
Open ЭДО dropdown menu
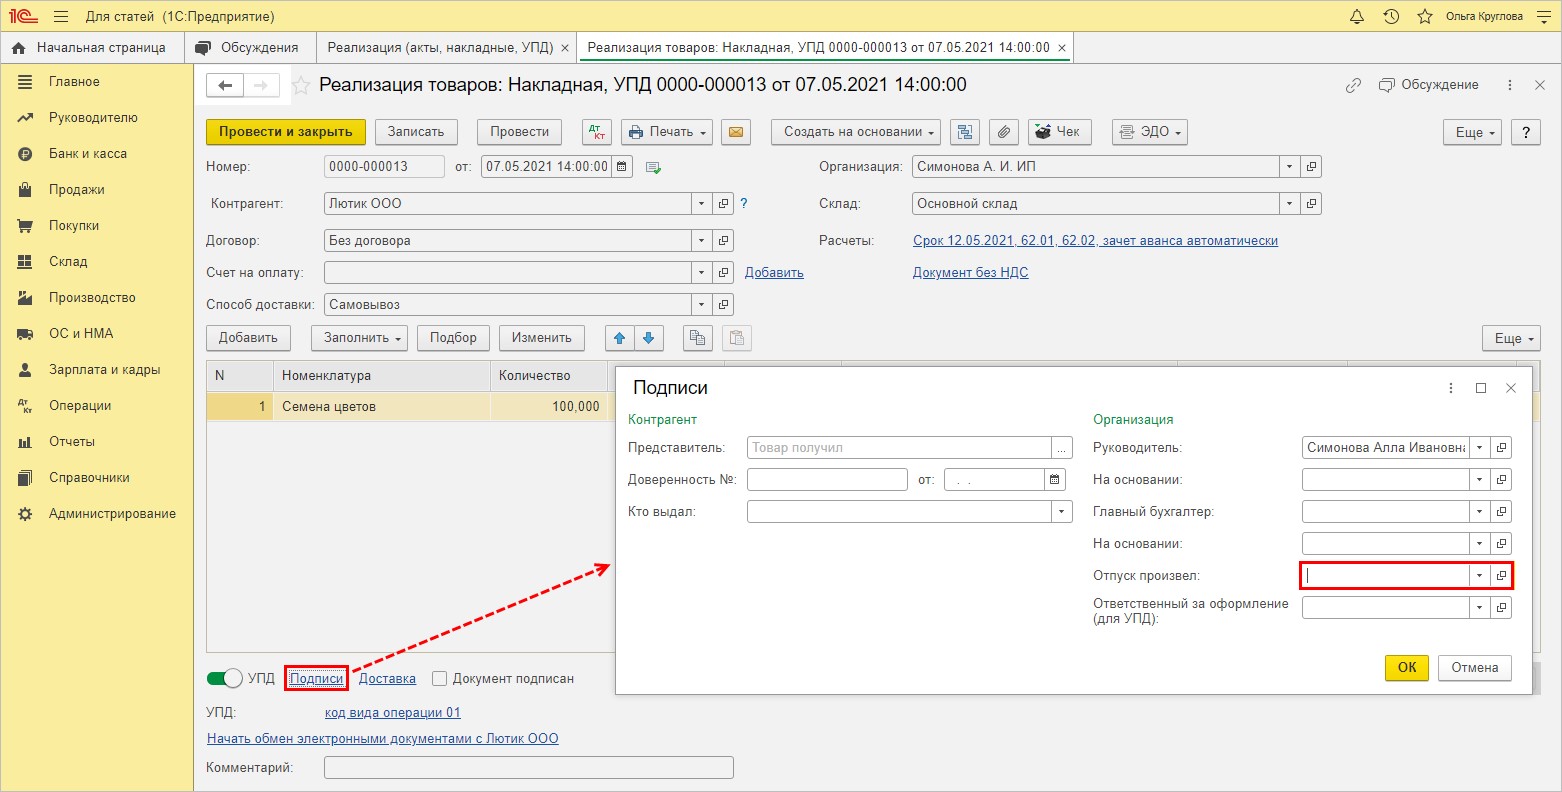point(1149,132)
